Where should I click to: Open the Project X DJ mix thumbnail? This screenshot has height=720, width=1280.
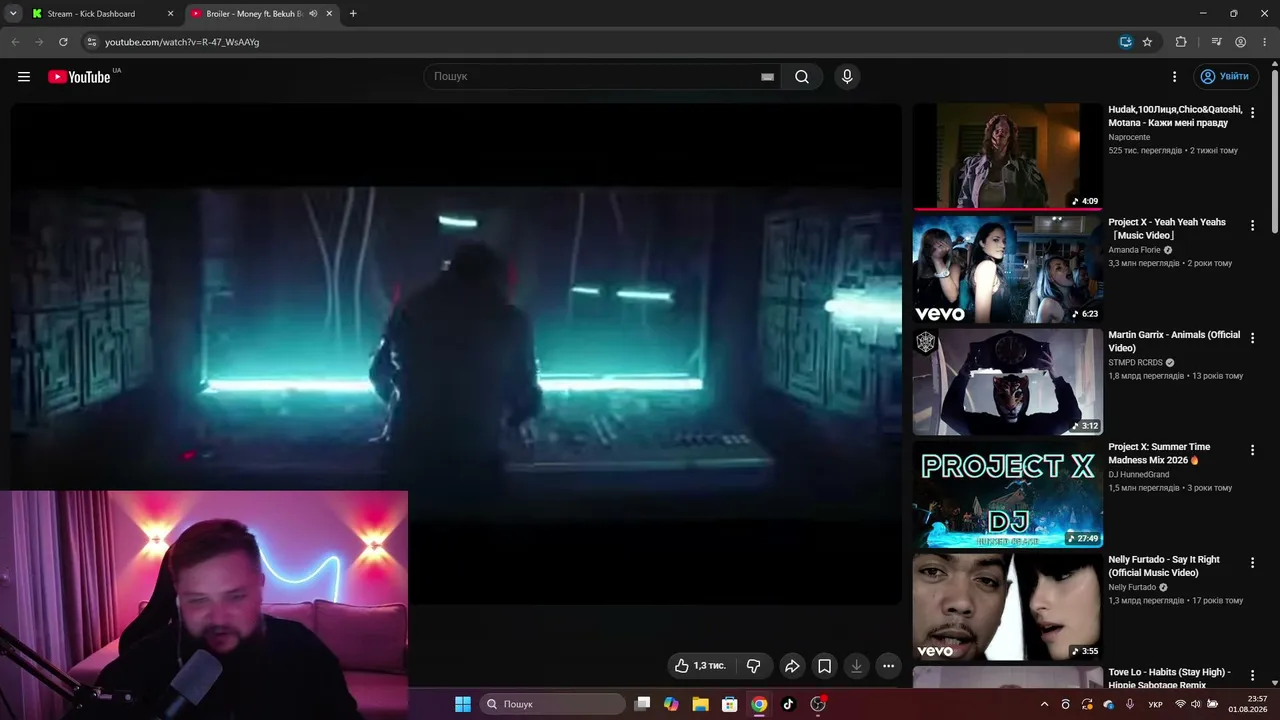1008,494
